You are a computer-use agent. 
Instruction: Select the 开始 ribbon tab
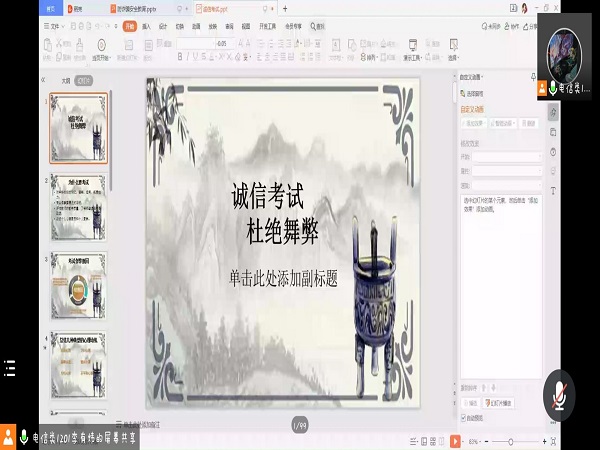[129, 27]
